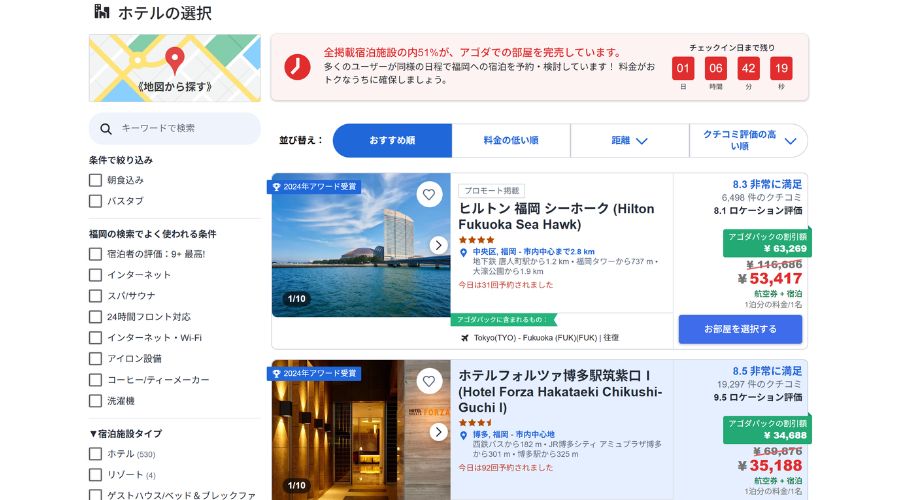Open the Hilton Sea Hawk hotel photo

pos(361,245)
